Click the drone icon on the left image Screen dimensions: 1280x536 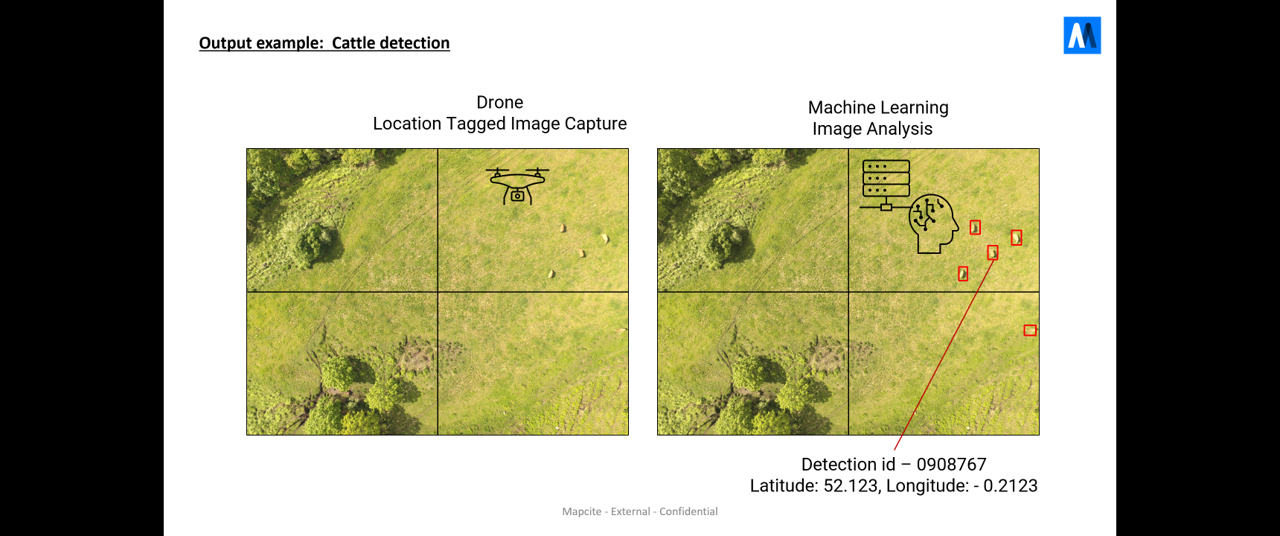pyautogui.click(x=517, y=186)
